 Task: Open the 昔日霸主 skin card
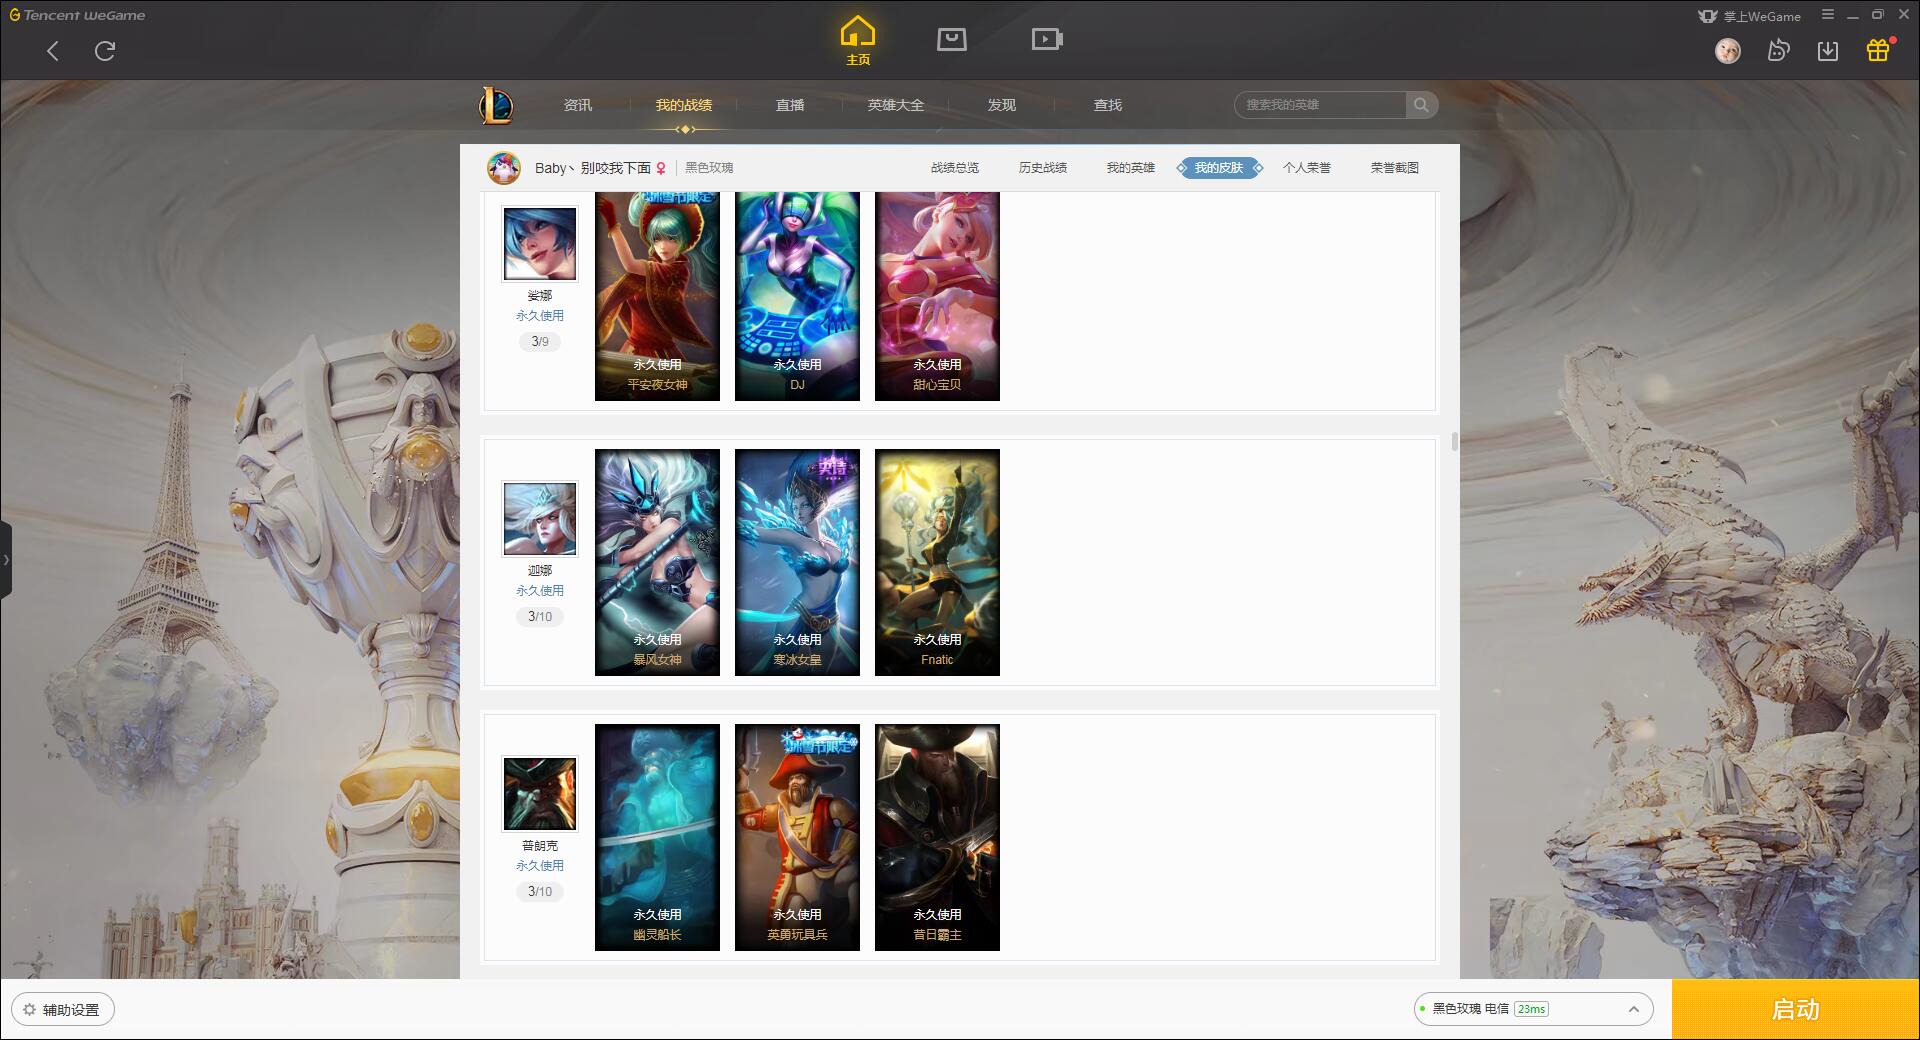pos(937,837)
